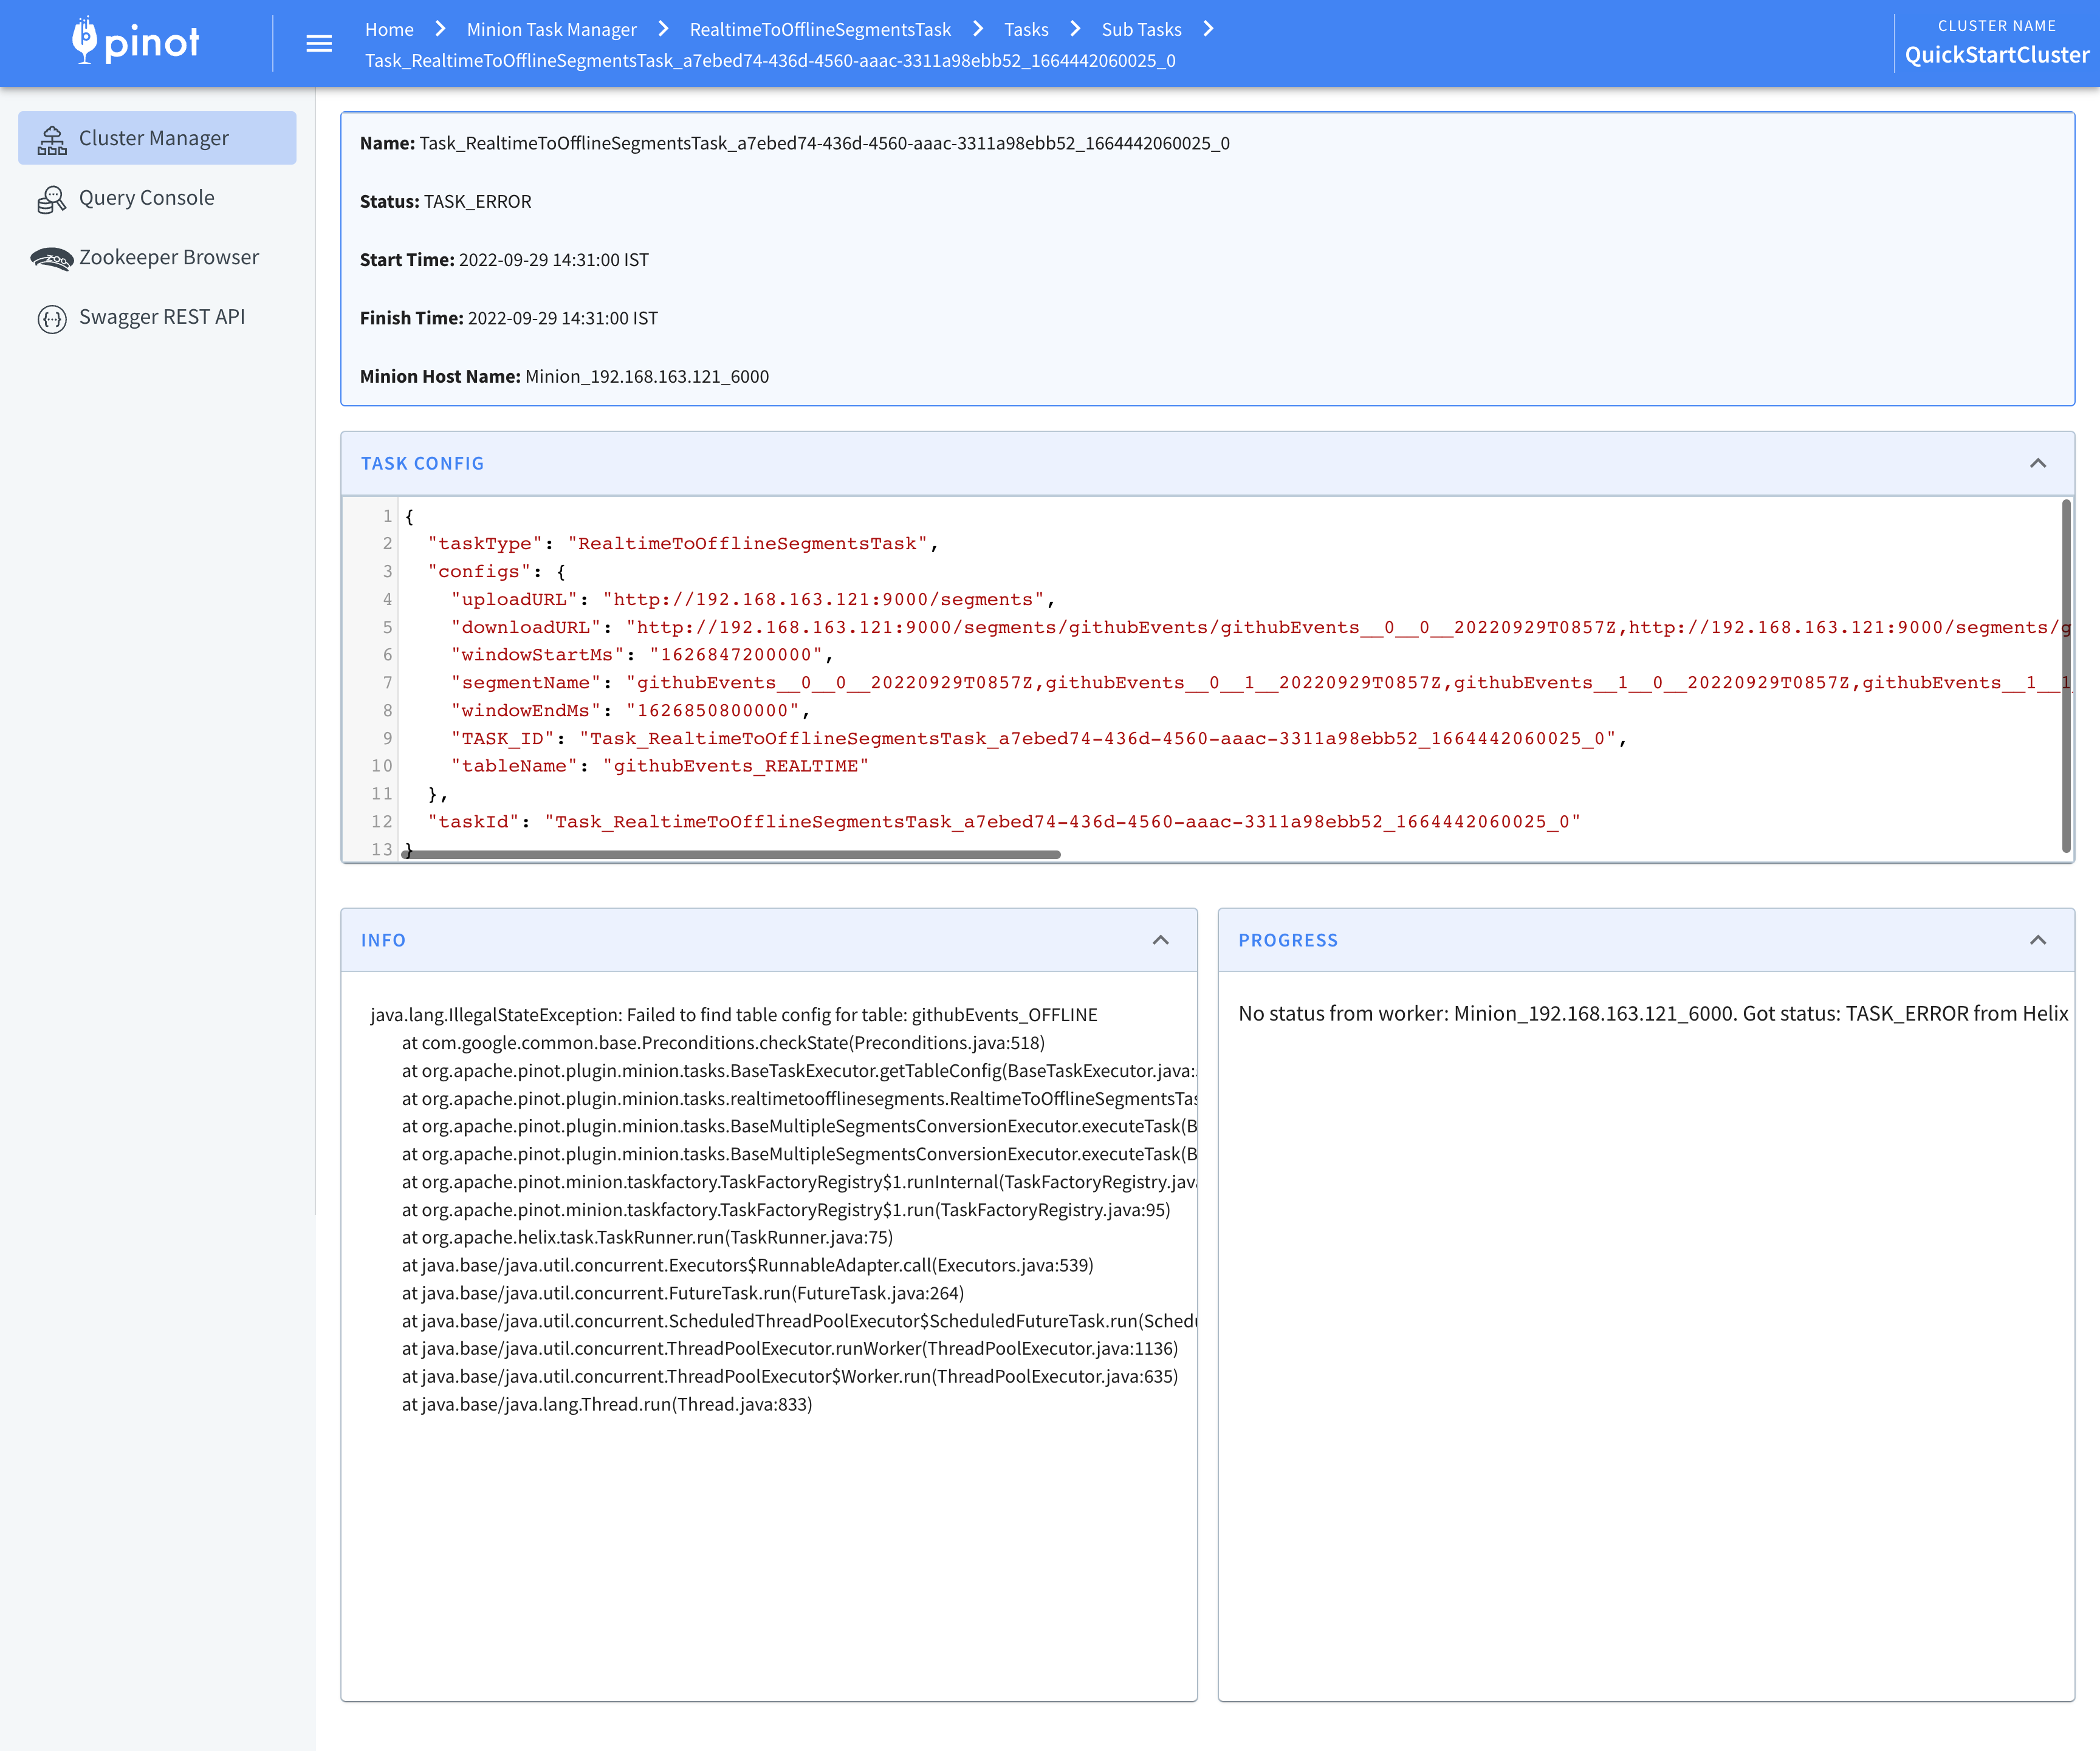Open the Sub Tasks breadcrumb link
2100x1752 pixels.
tap(1141, 29)
